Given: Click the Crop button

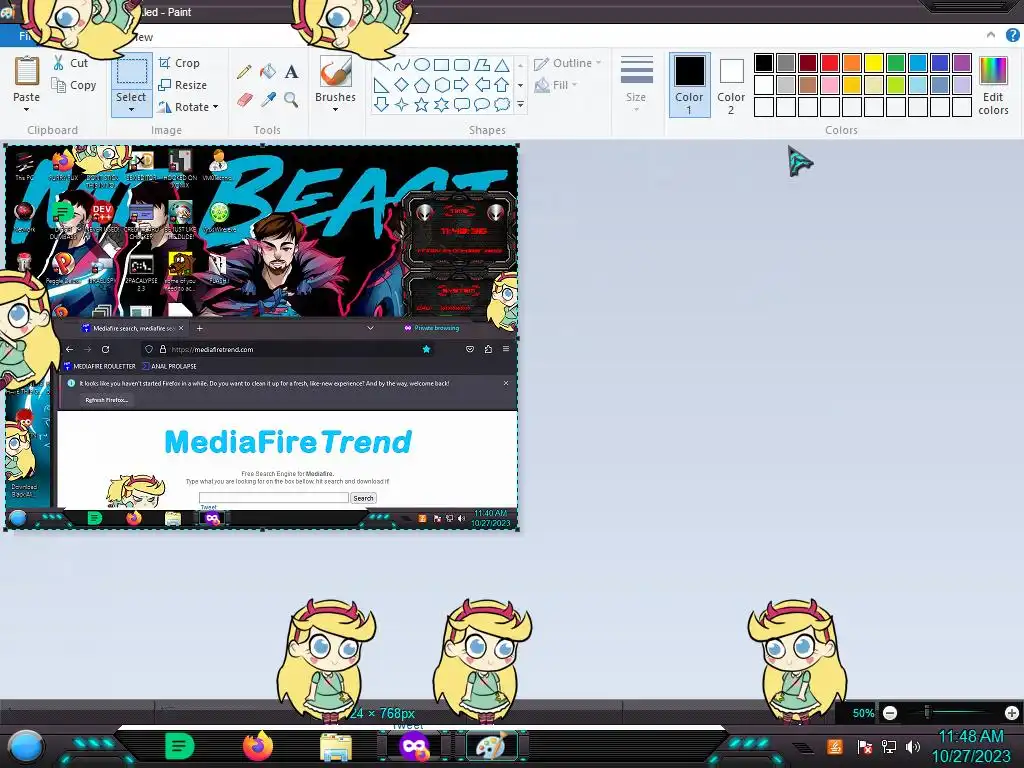Looking at the screenshot, I should (179, 63).
